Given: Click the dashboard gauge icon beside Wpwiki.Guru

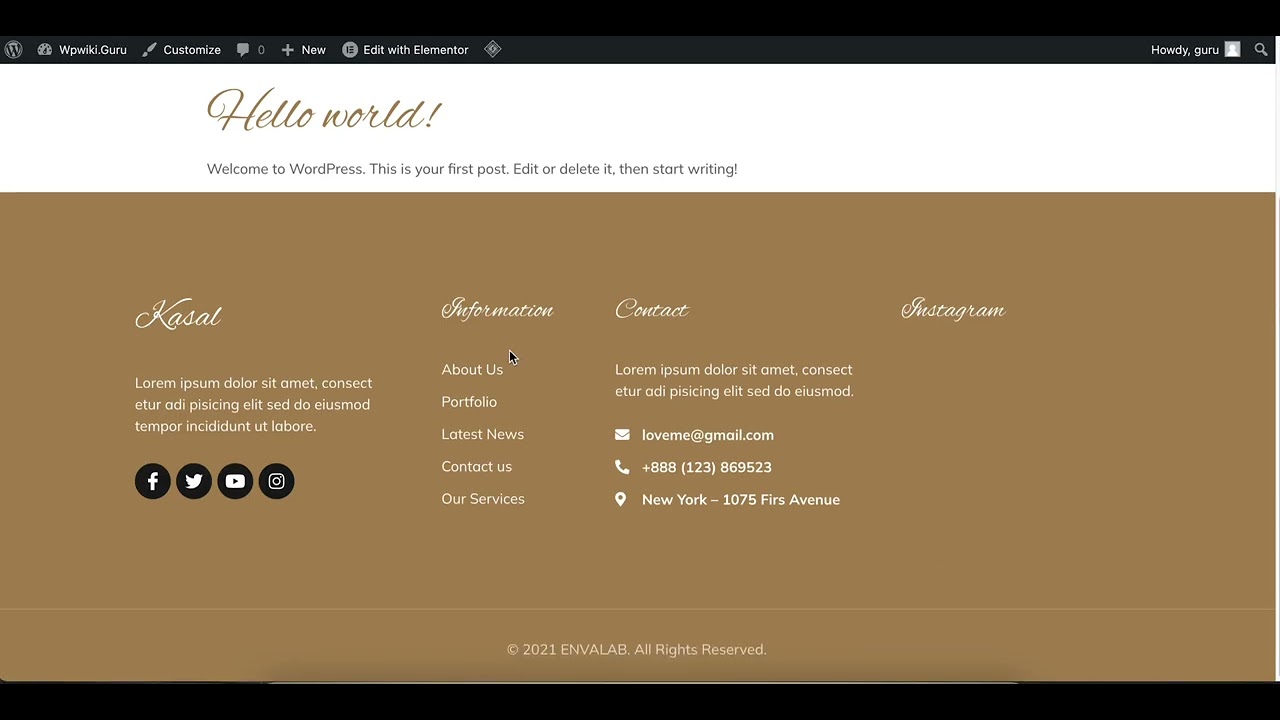Looking at the screenshot, I should [x=45, y=49].
